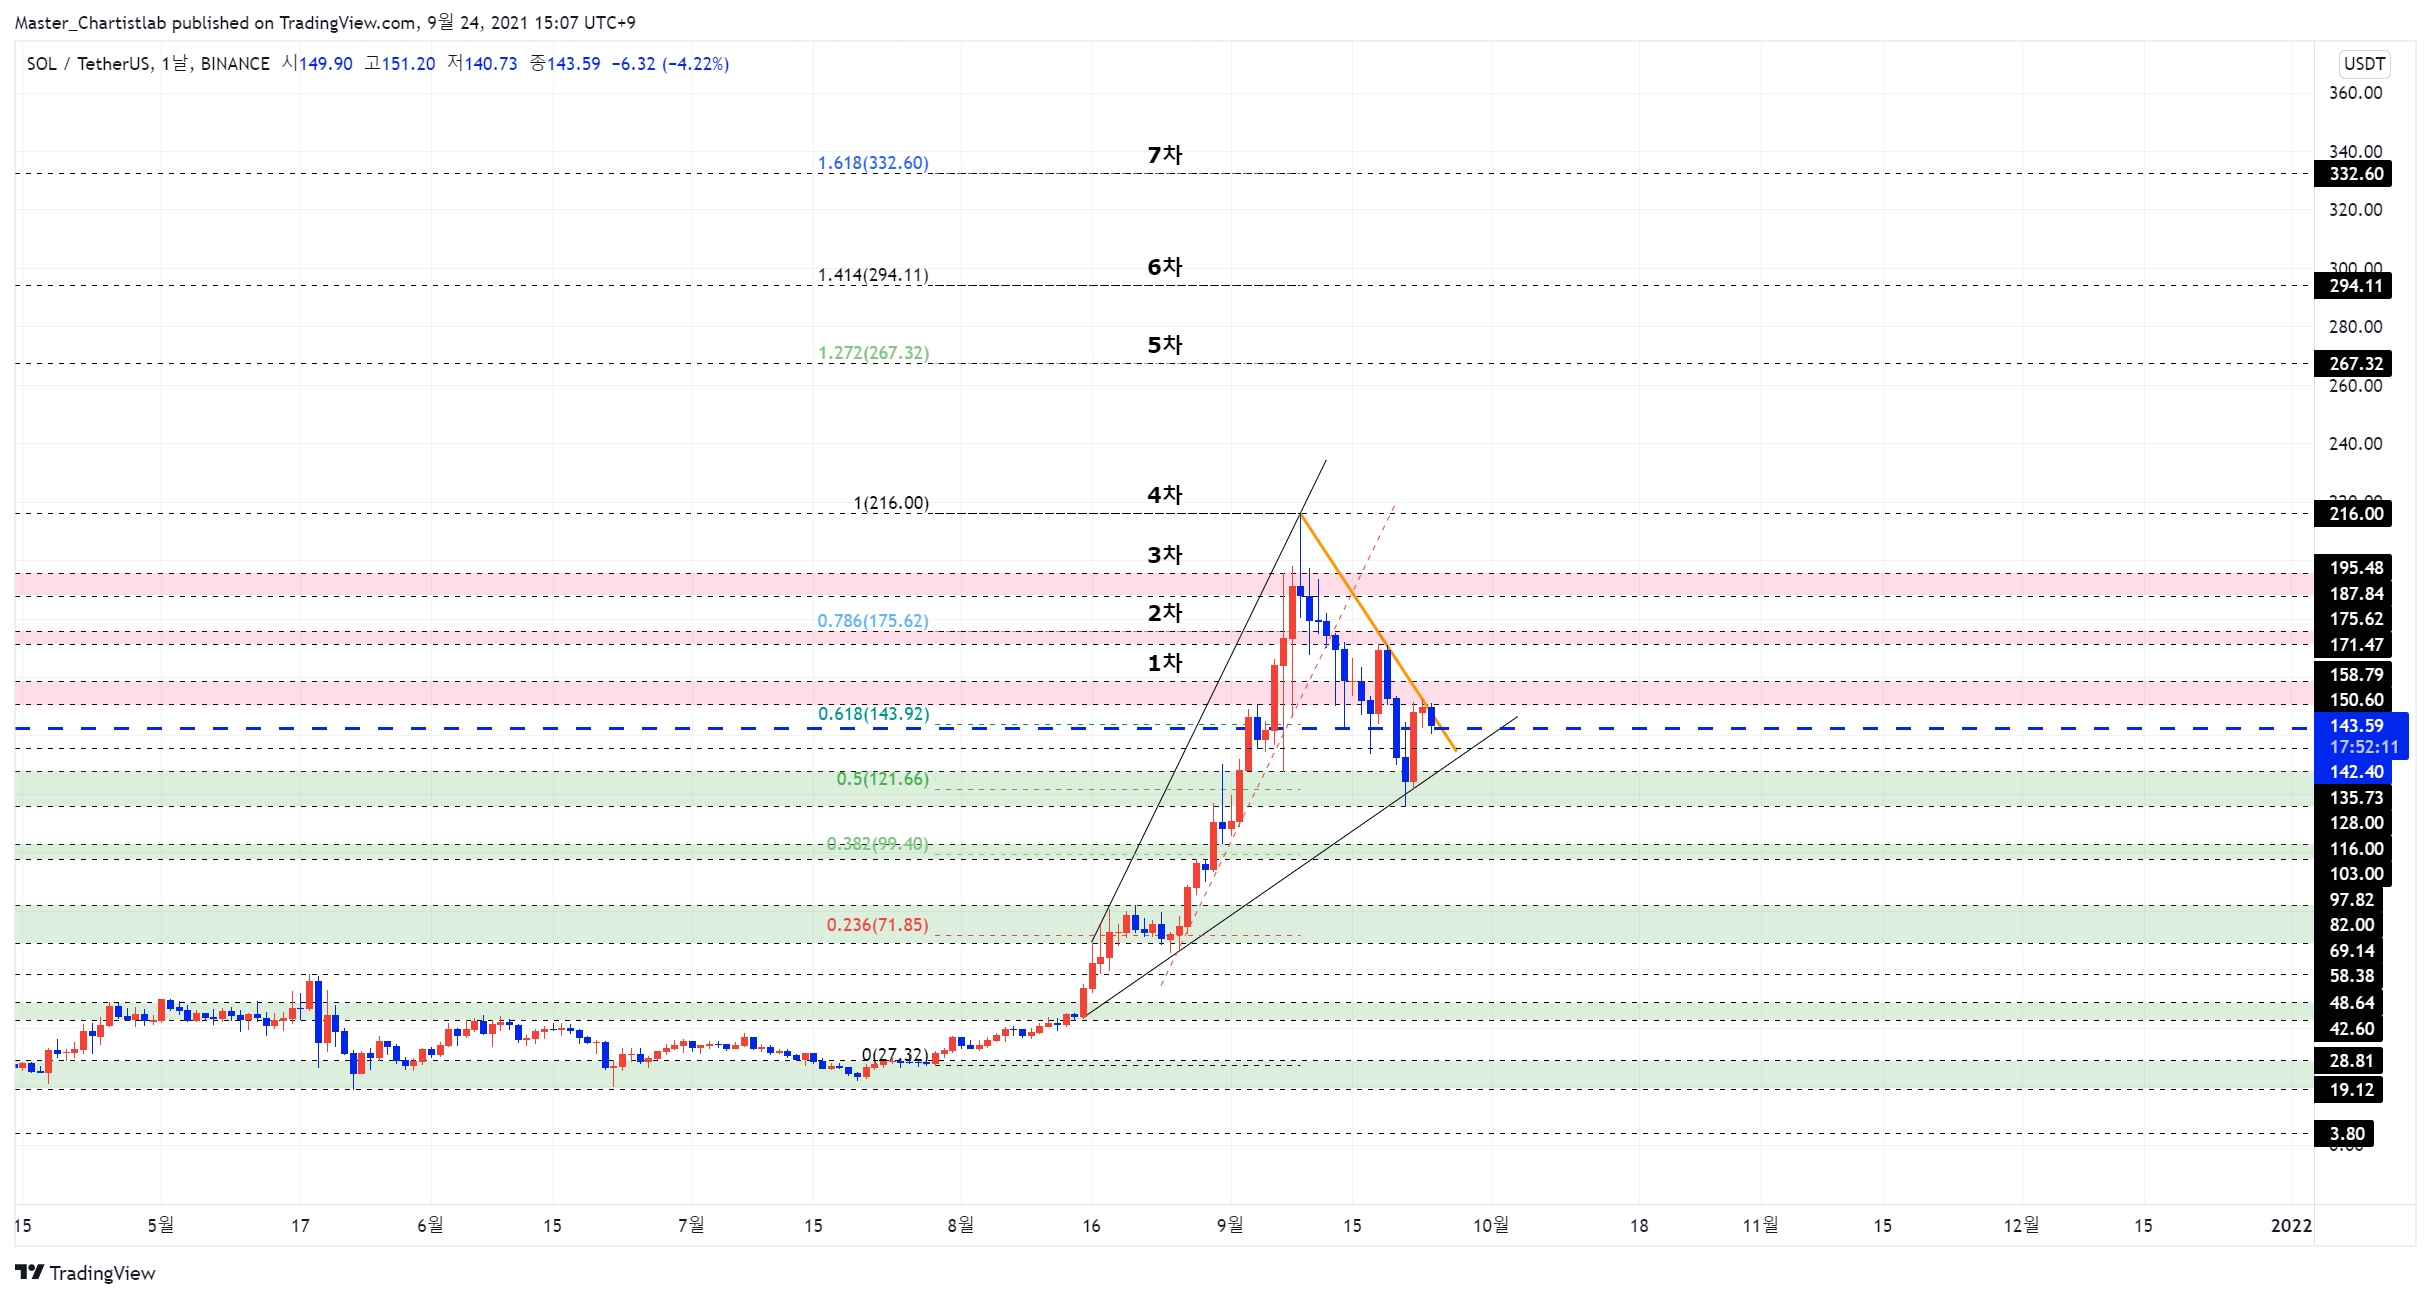Click the 0.618(143.92) Fibonacci label

tap(873, 714)
